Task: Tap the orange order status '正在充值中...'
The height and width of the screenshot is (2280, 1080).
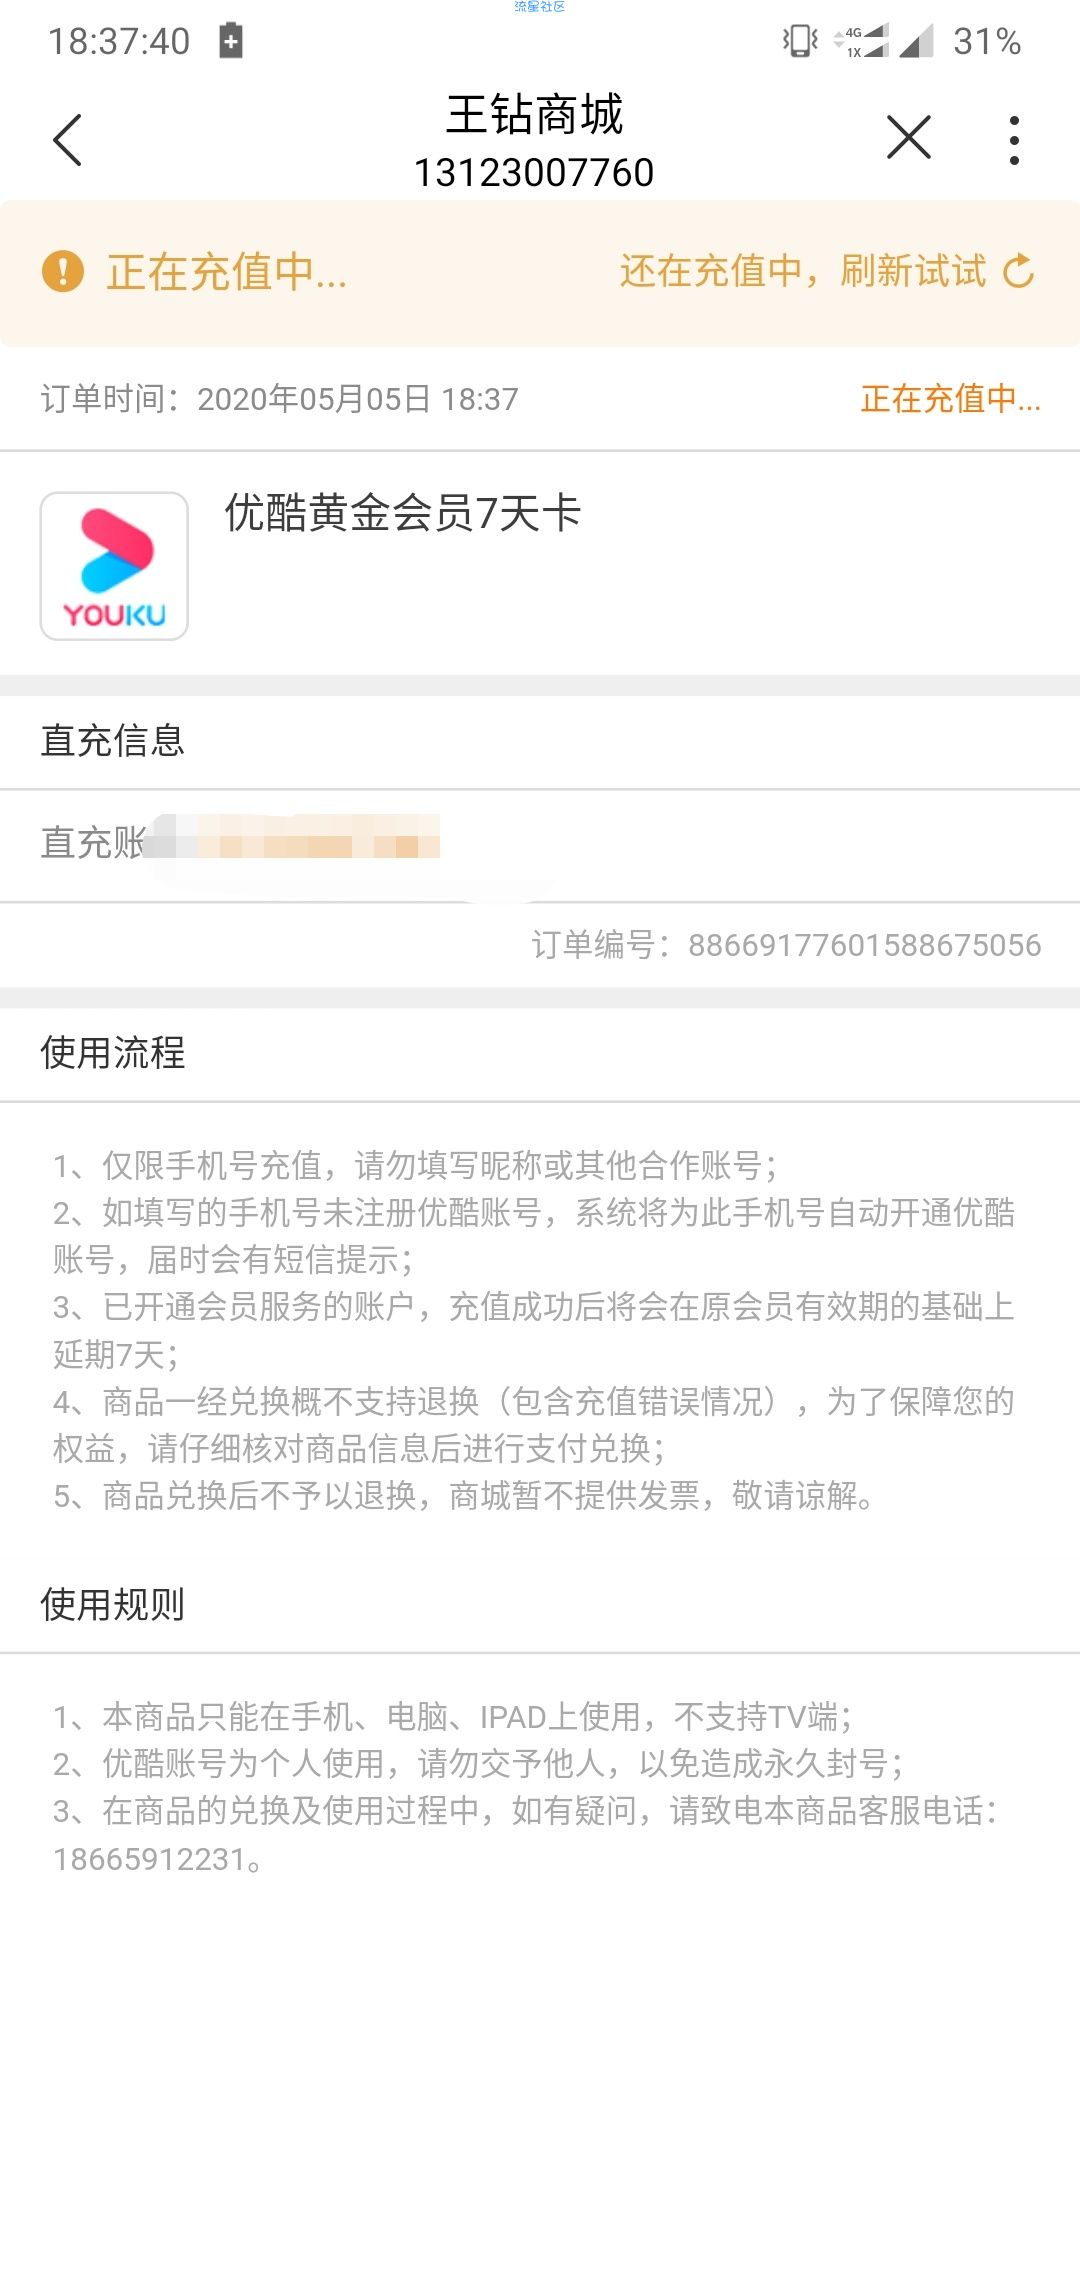Action: point(951,399)
